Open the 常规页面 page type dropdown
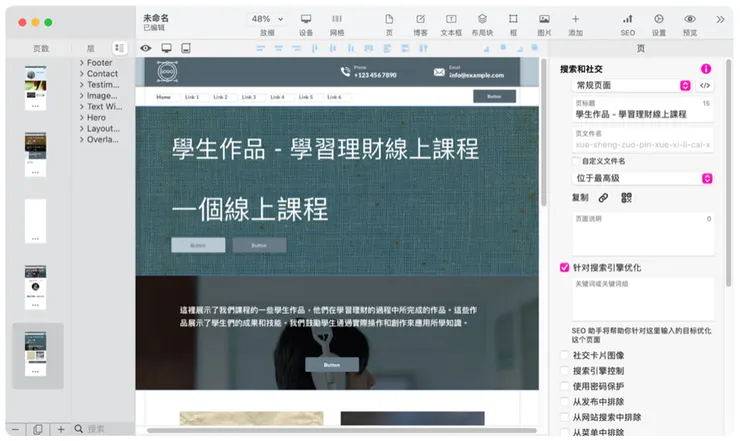The width and height of the screenshot is (740, 441). click(631, 85)
